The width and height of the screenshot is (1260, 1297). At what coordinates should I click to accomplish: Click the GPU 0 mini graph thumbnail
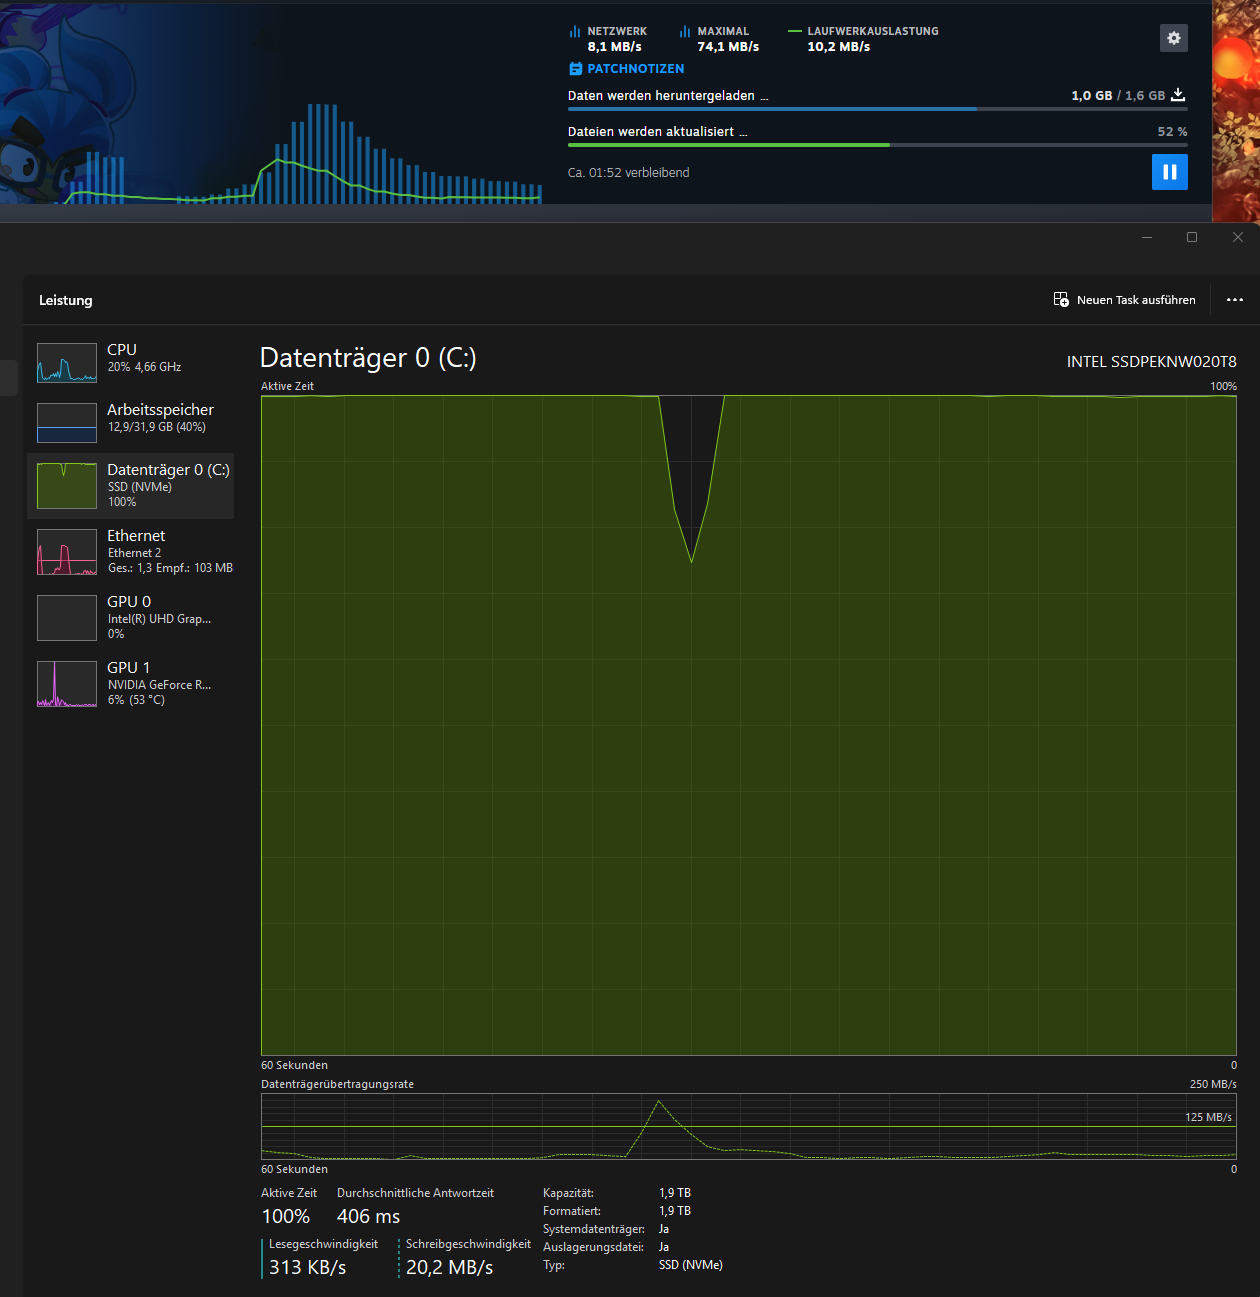tap(67, 618)
